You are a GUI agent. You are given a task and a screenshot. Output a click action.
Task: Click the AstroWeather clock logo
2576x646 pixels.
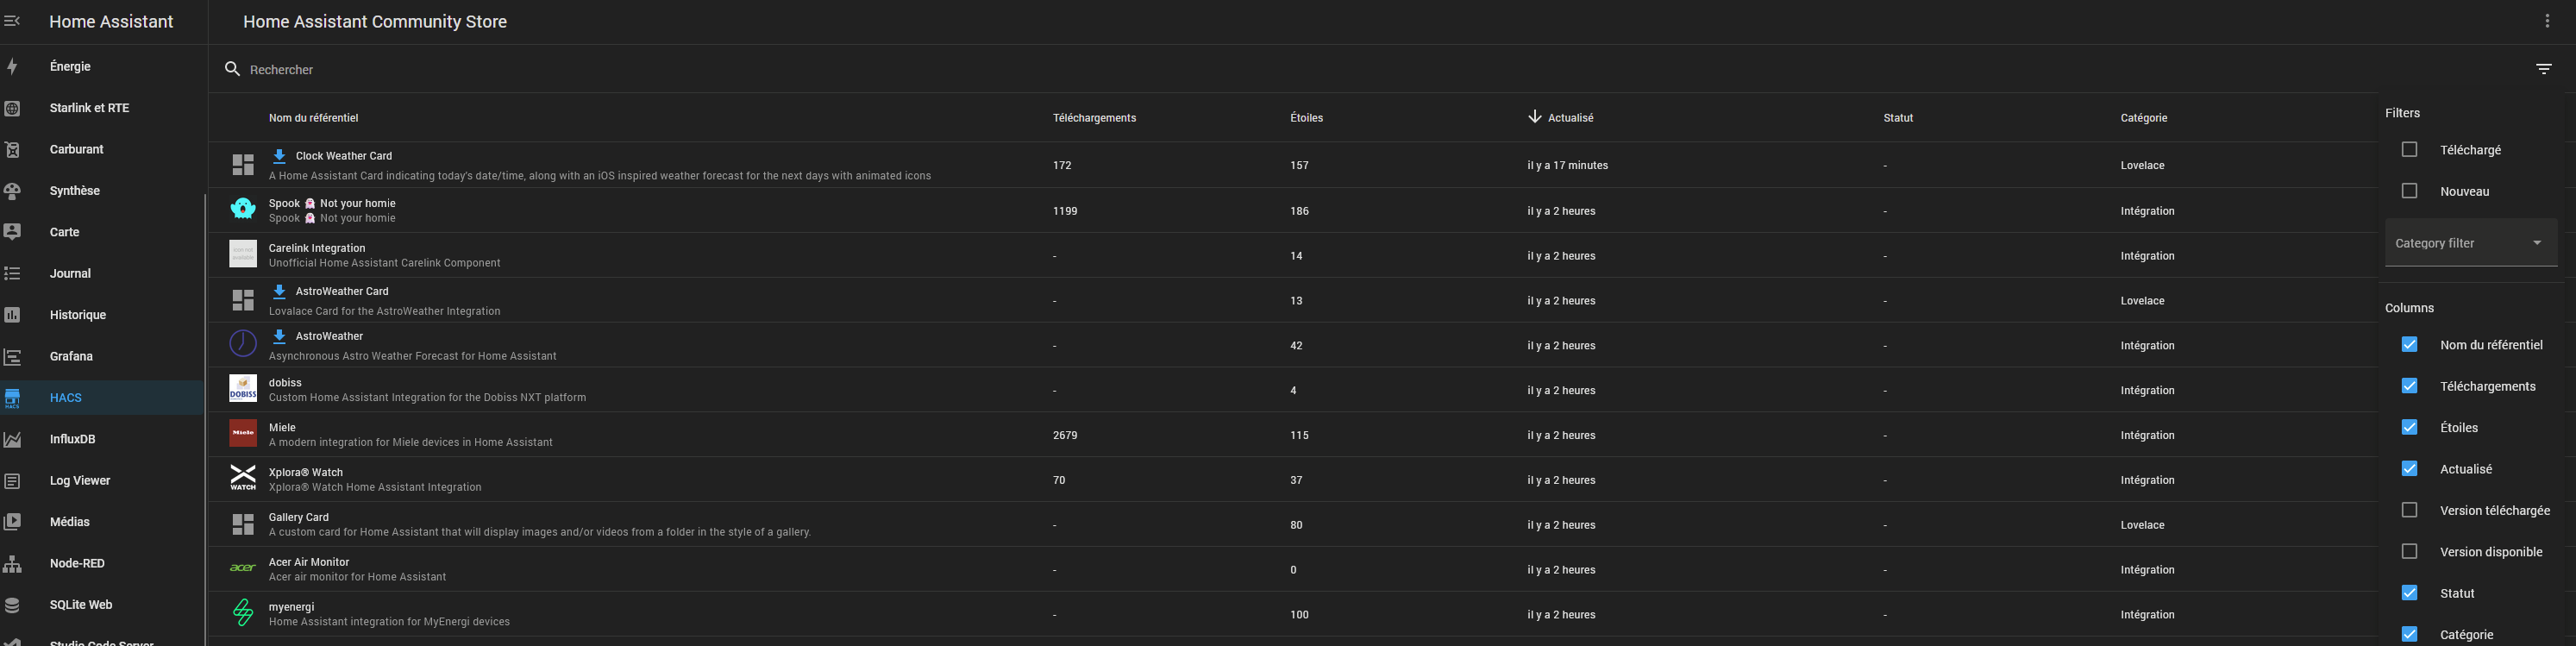pyautogui.click(x=243, y=343)
